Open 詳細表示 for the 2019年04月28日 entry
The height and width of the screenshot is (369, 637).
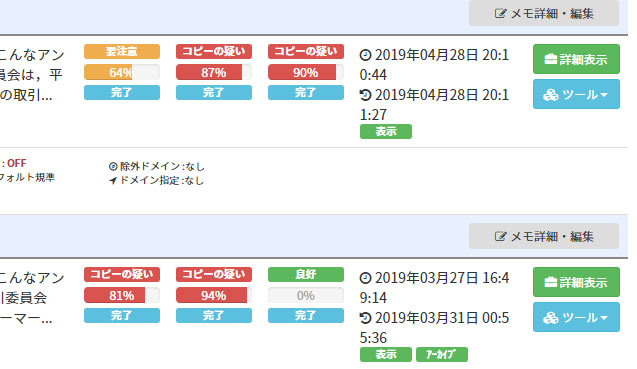tap(576, 59)
